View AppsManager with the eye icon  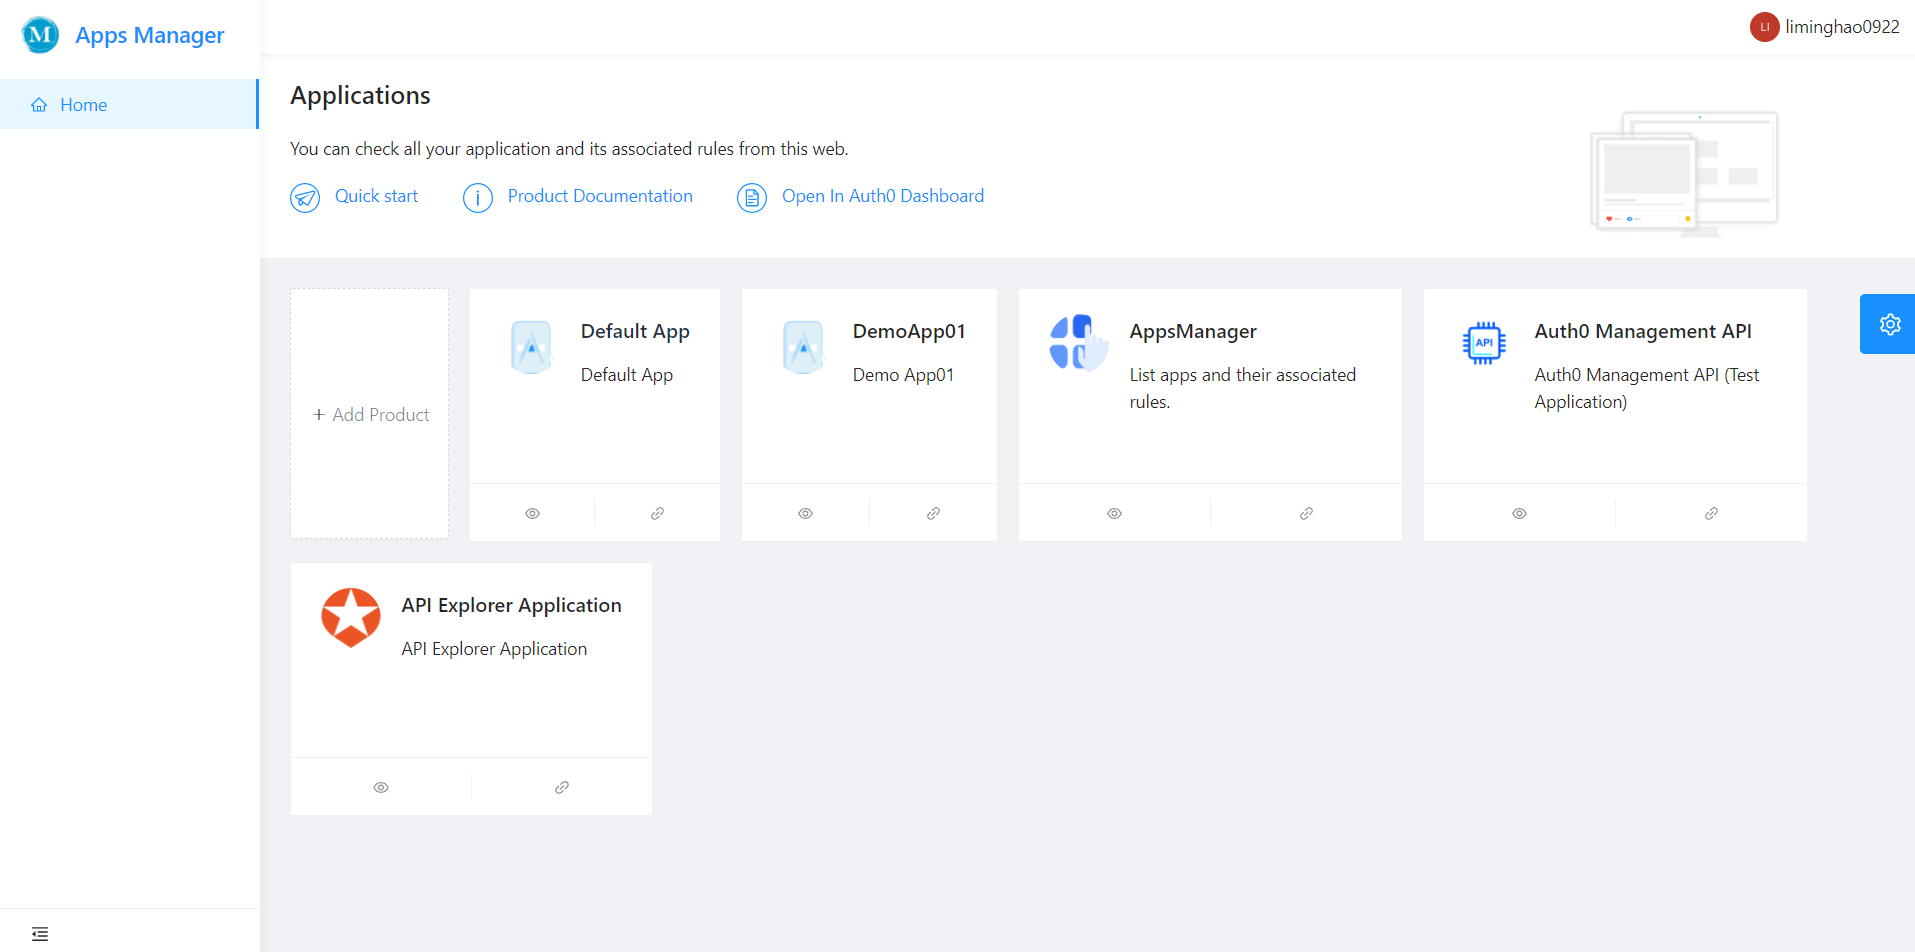click(1115, 513)
